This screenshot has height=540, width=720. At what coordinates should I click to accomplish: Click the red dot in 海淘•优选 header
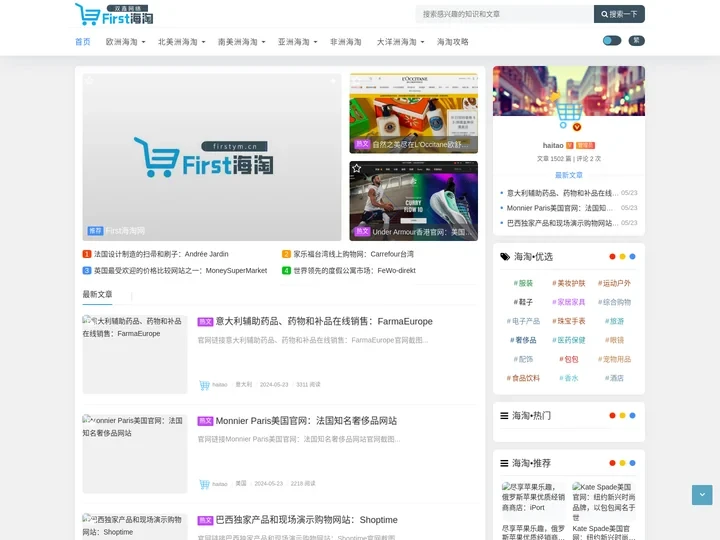[612, 257]
